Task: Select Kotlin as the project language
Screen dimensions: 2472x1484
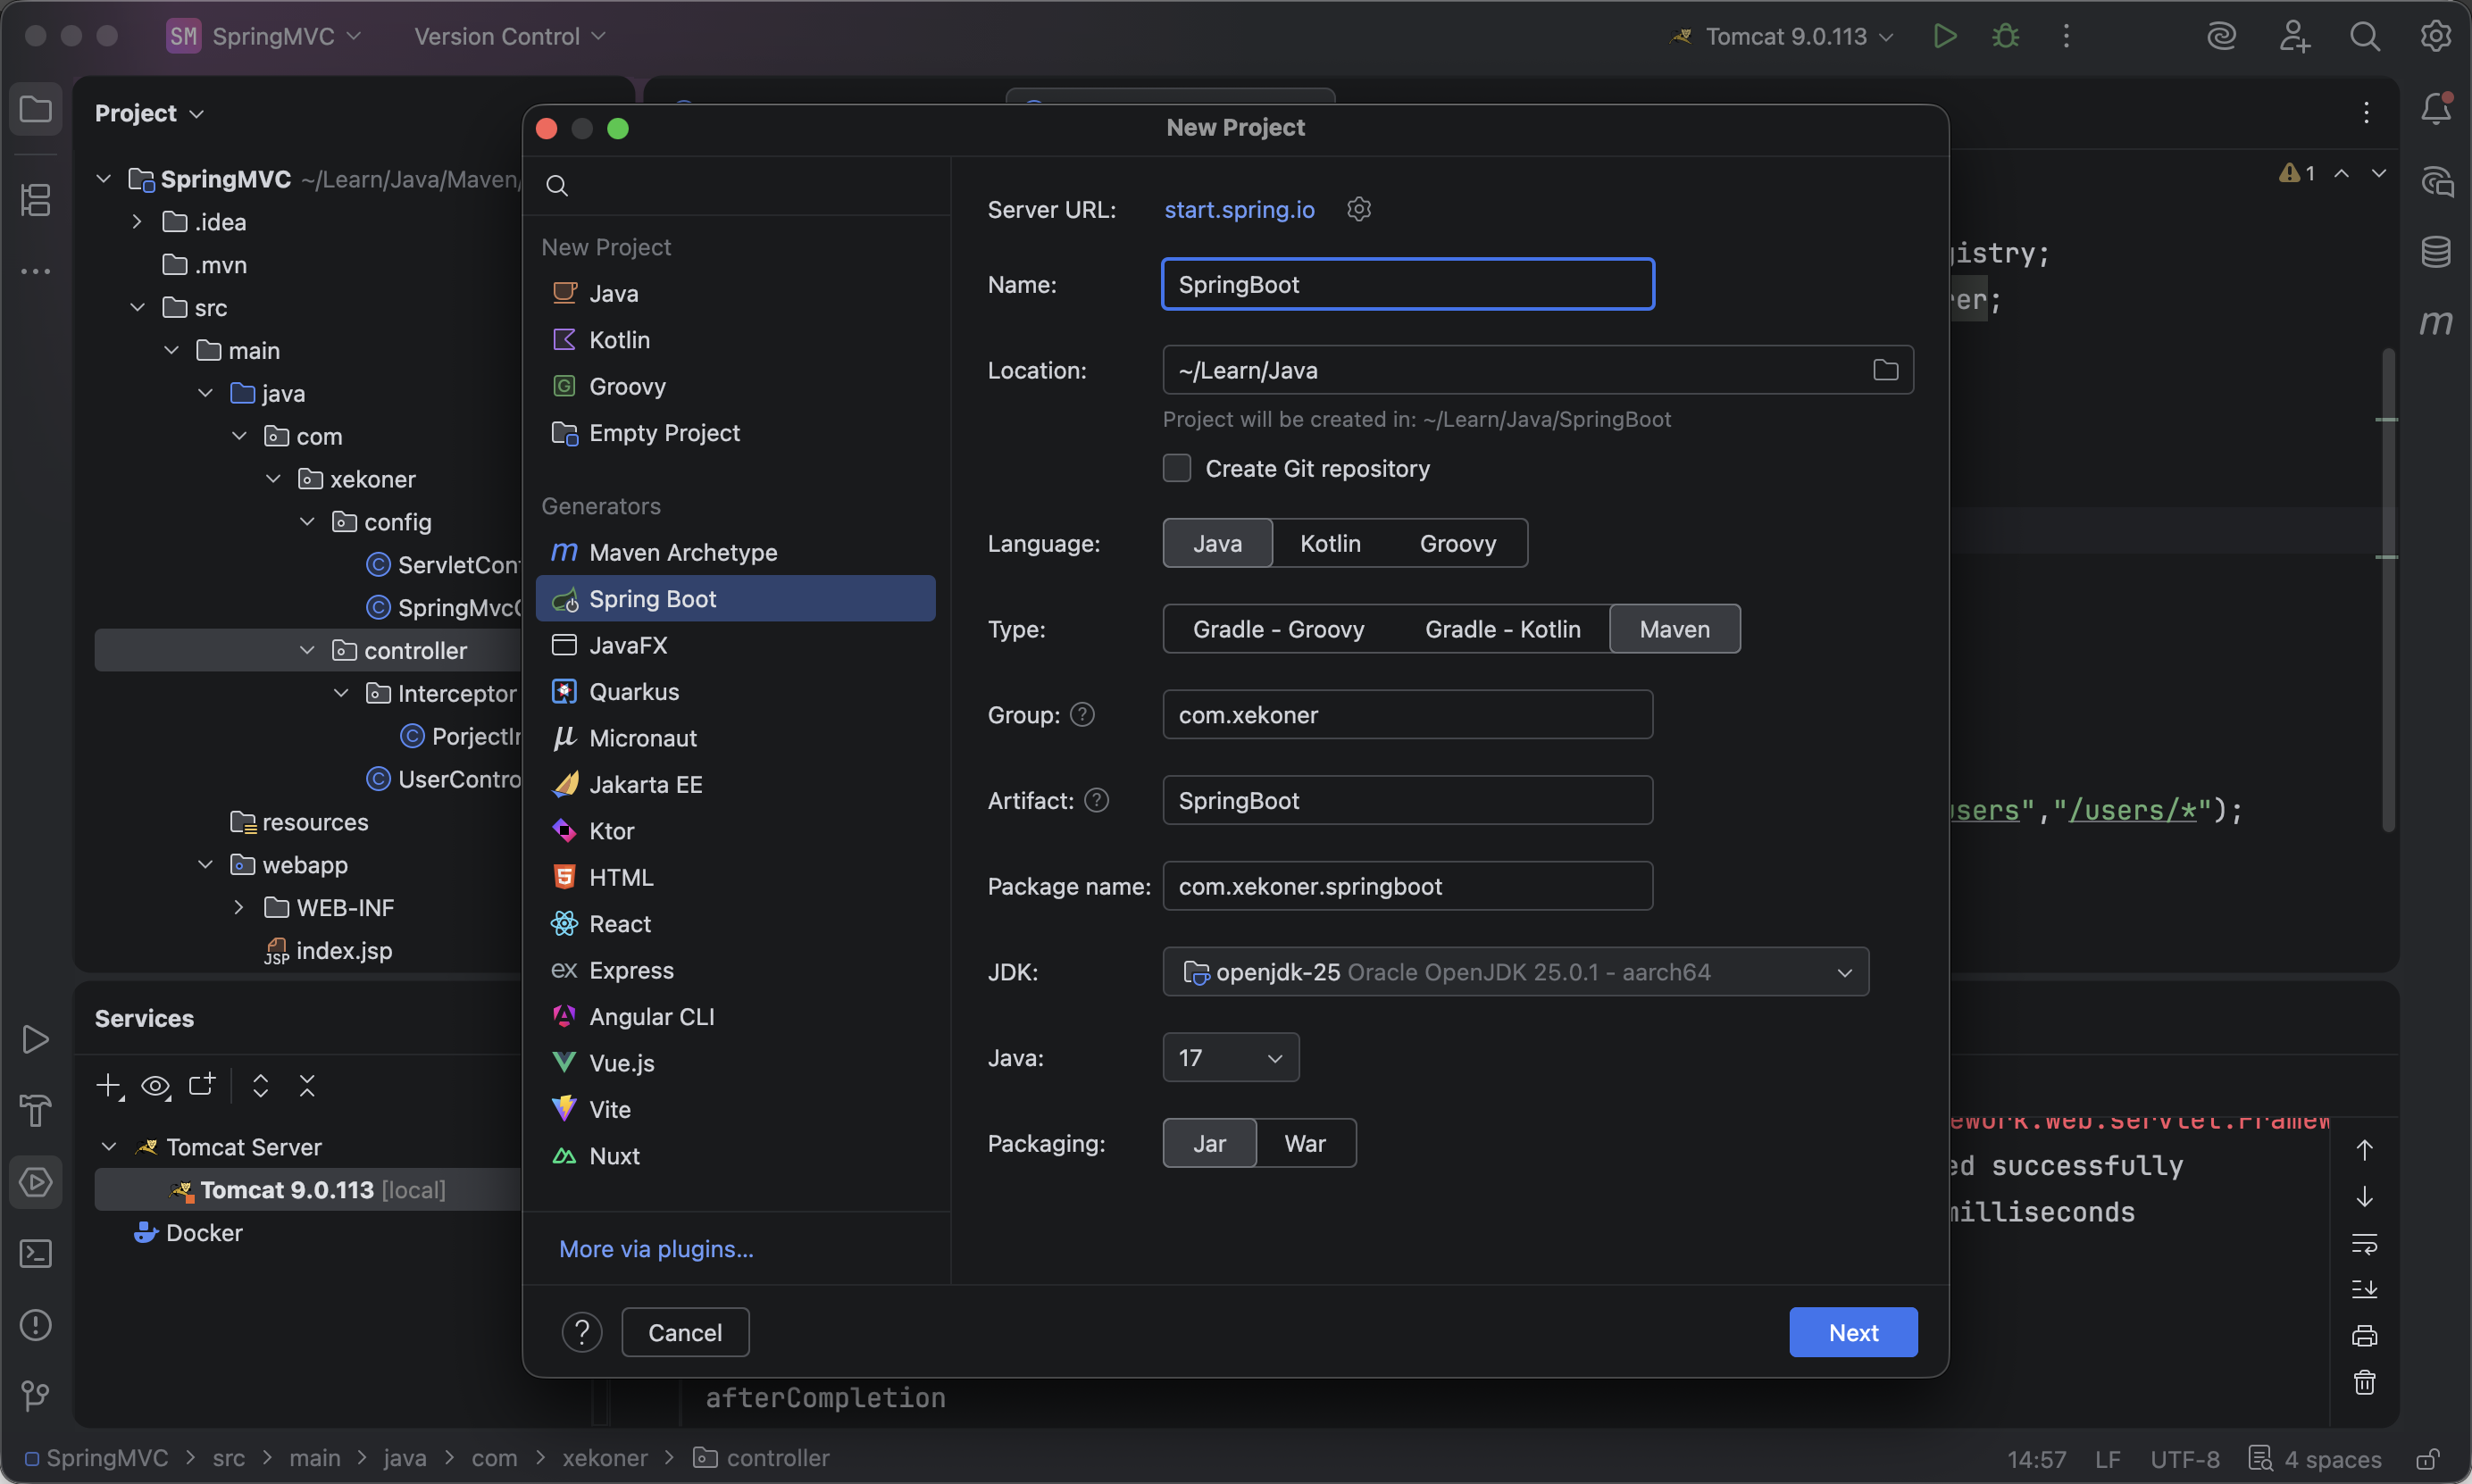Action: click(x=1329, y=543)
